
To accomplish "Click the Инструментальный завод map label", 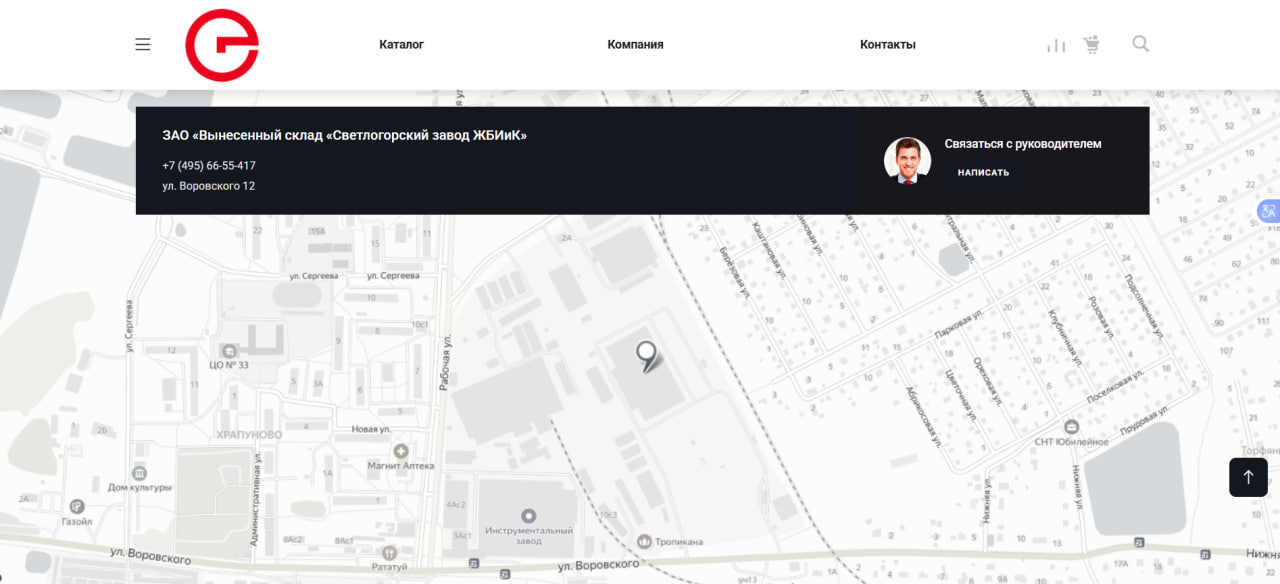I will pyautogui.click(x=528, y=531).
